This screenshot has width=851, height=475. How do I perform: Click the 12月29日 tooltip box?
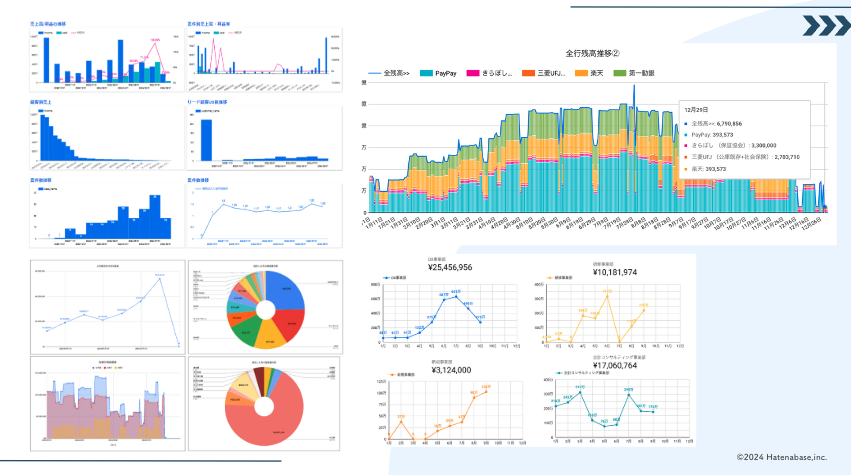(745, 140)
